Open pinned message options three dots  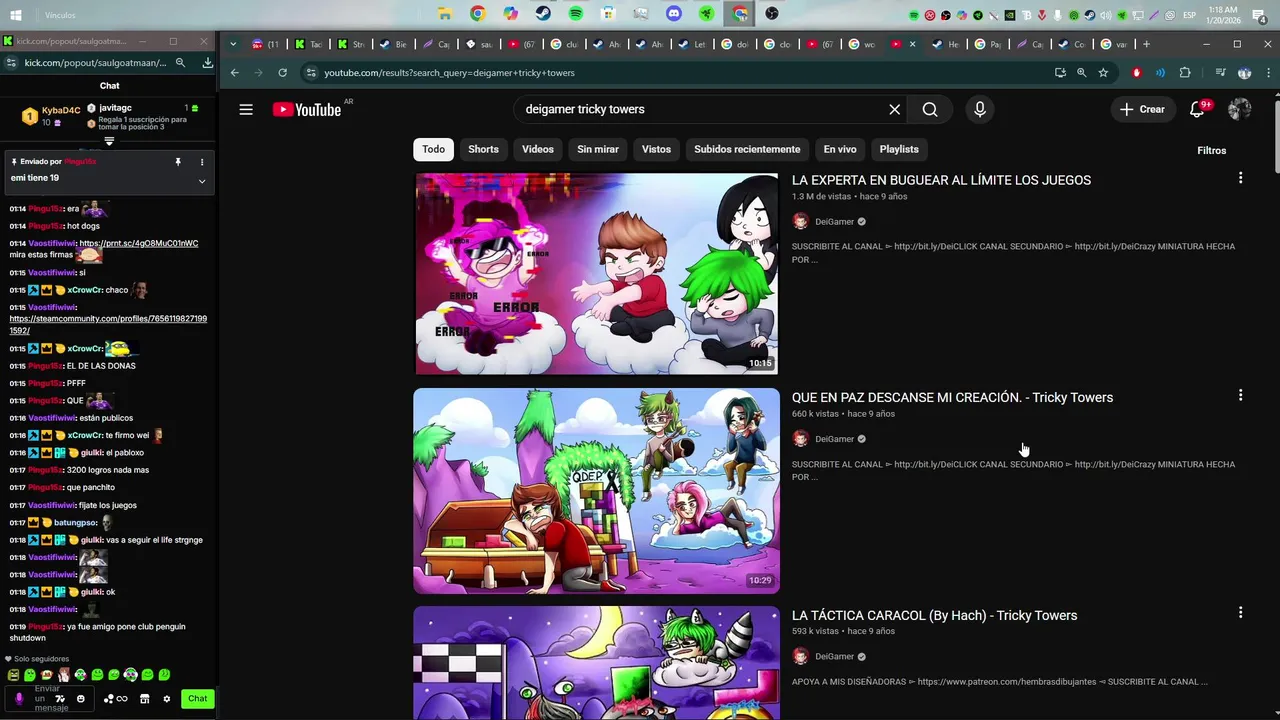point(202,162)
